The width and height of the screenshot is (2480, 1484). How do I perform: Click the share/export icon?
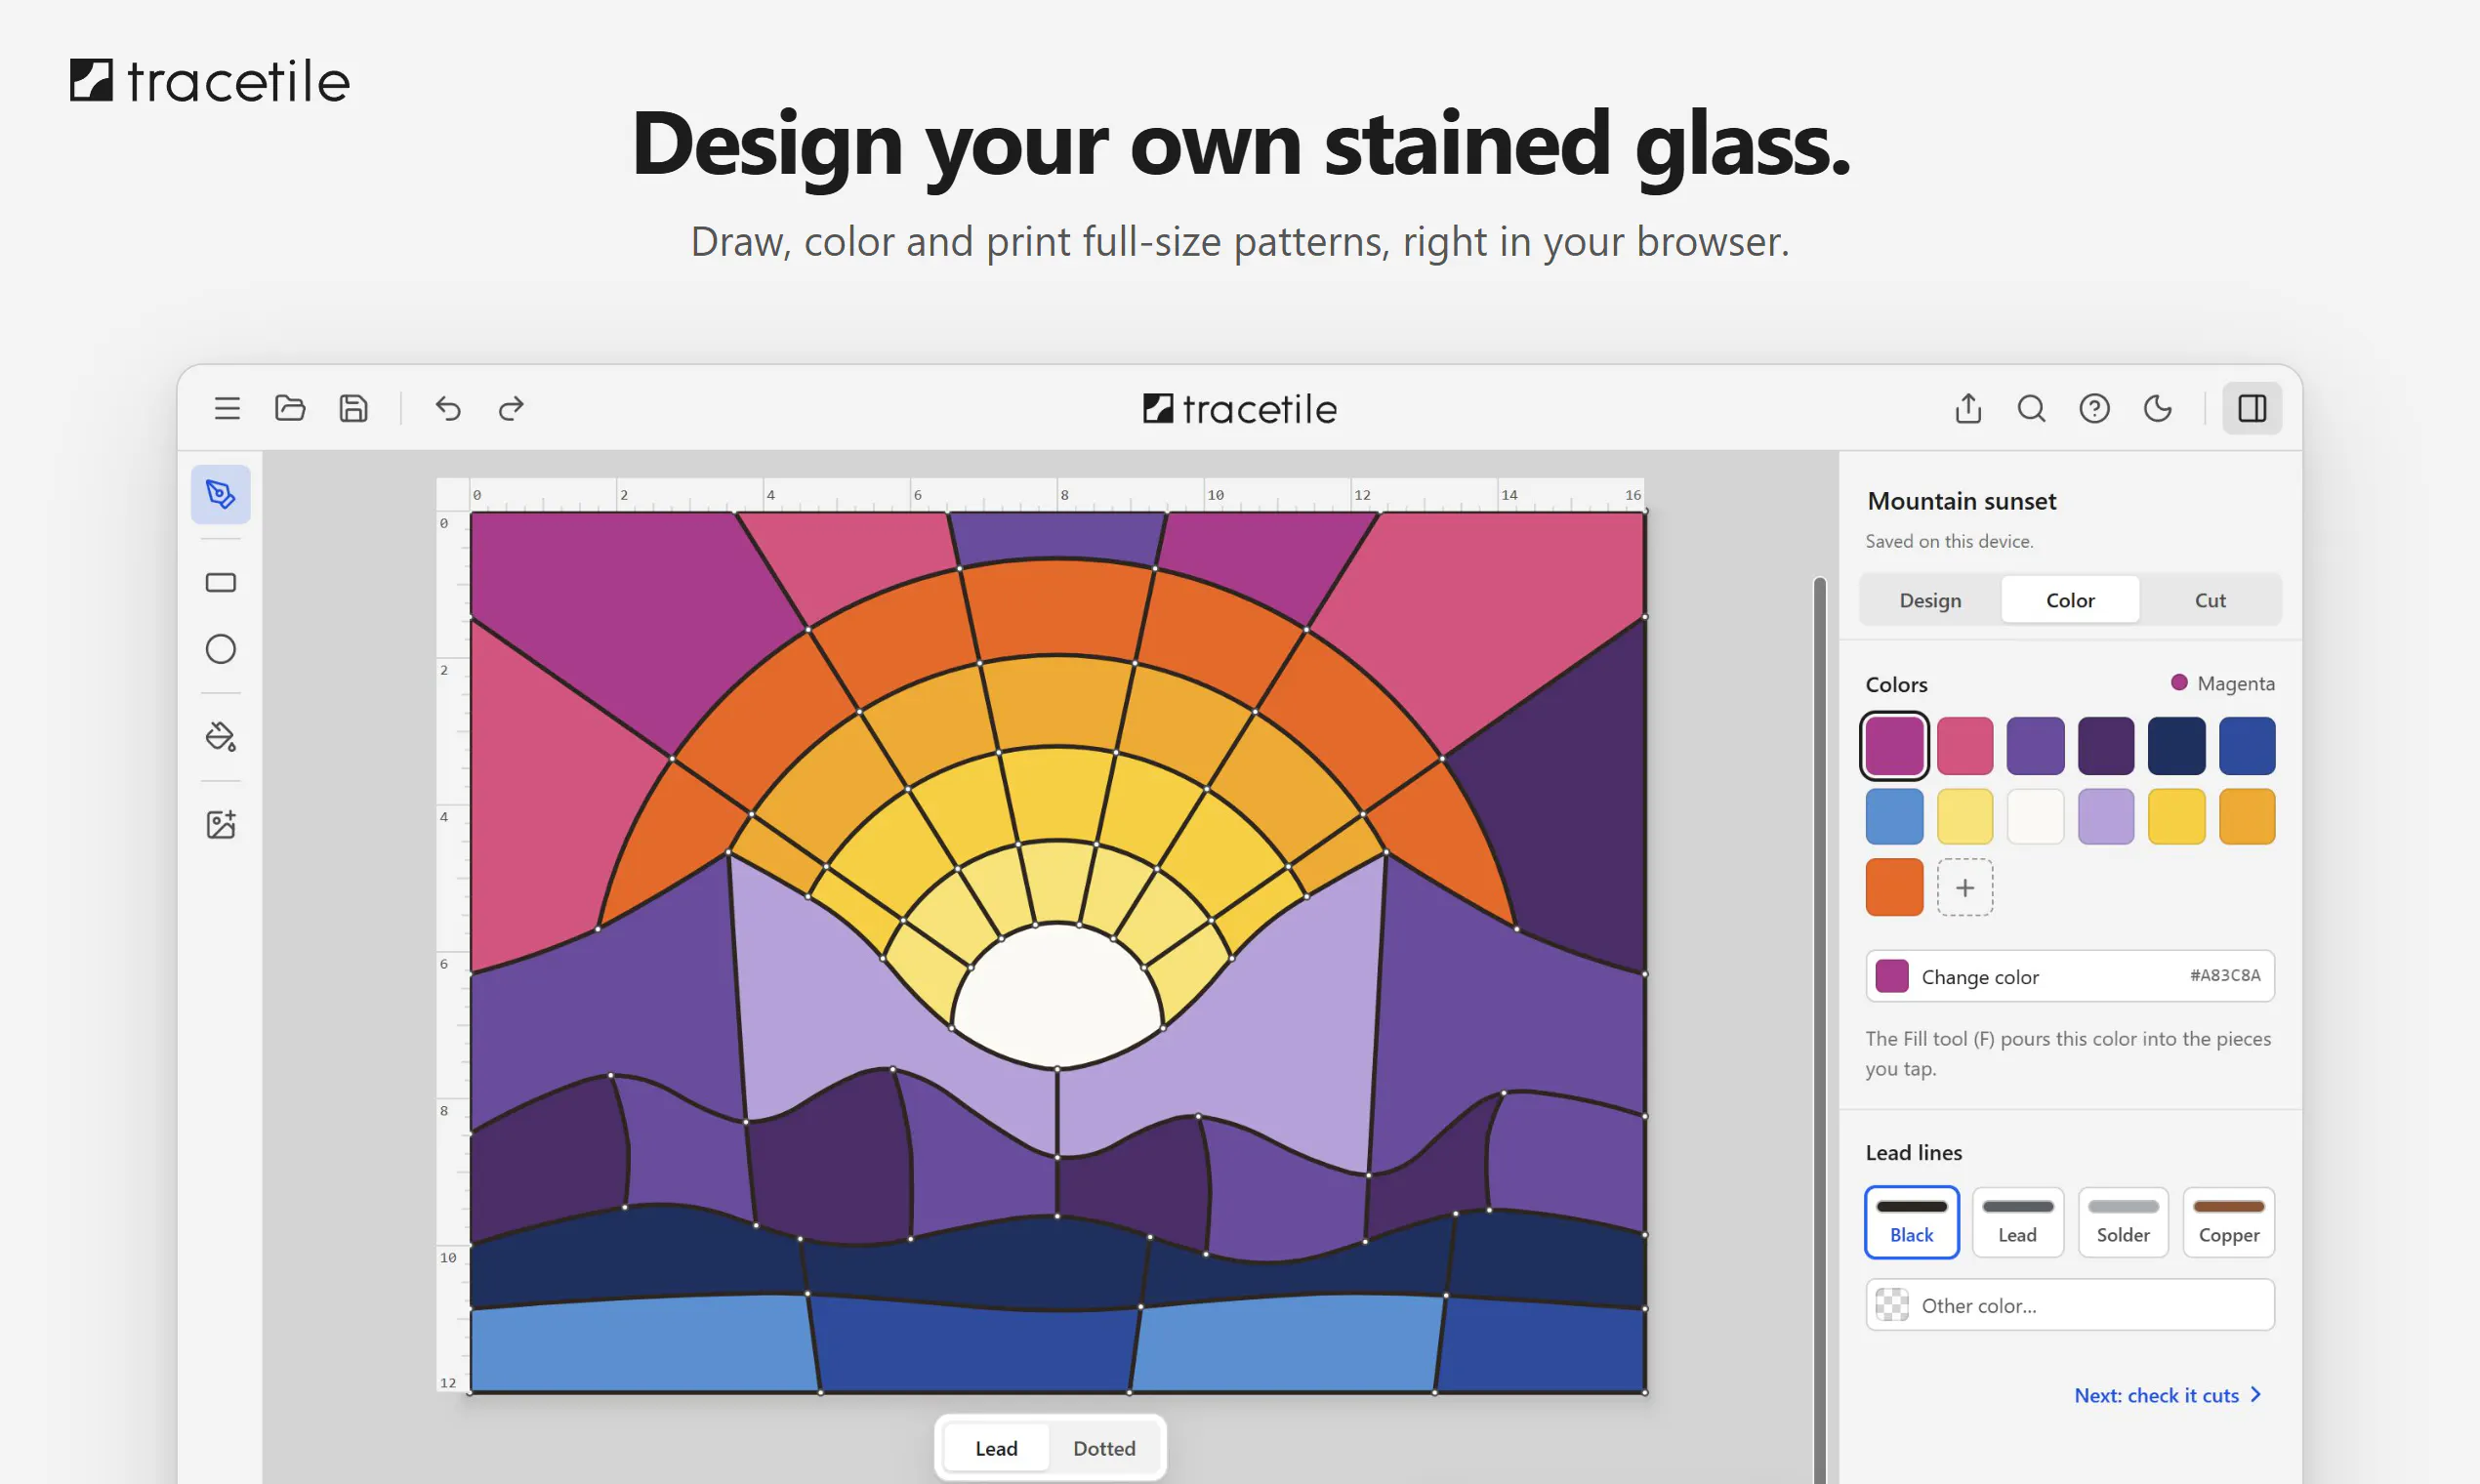click(x=1968, y=408)
